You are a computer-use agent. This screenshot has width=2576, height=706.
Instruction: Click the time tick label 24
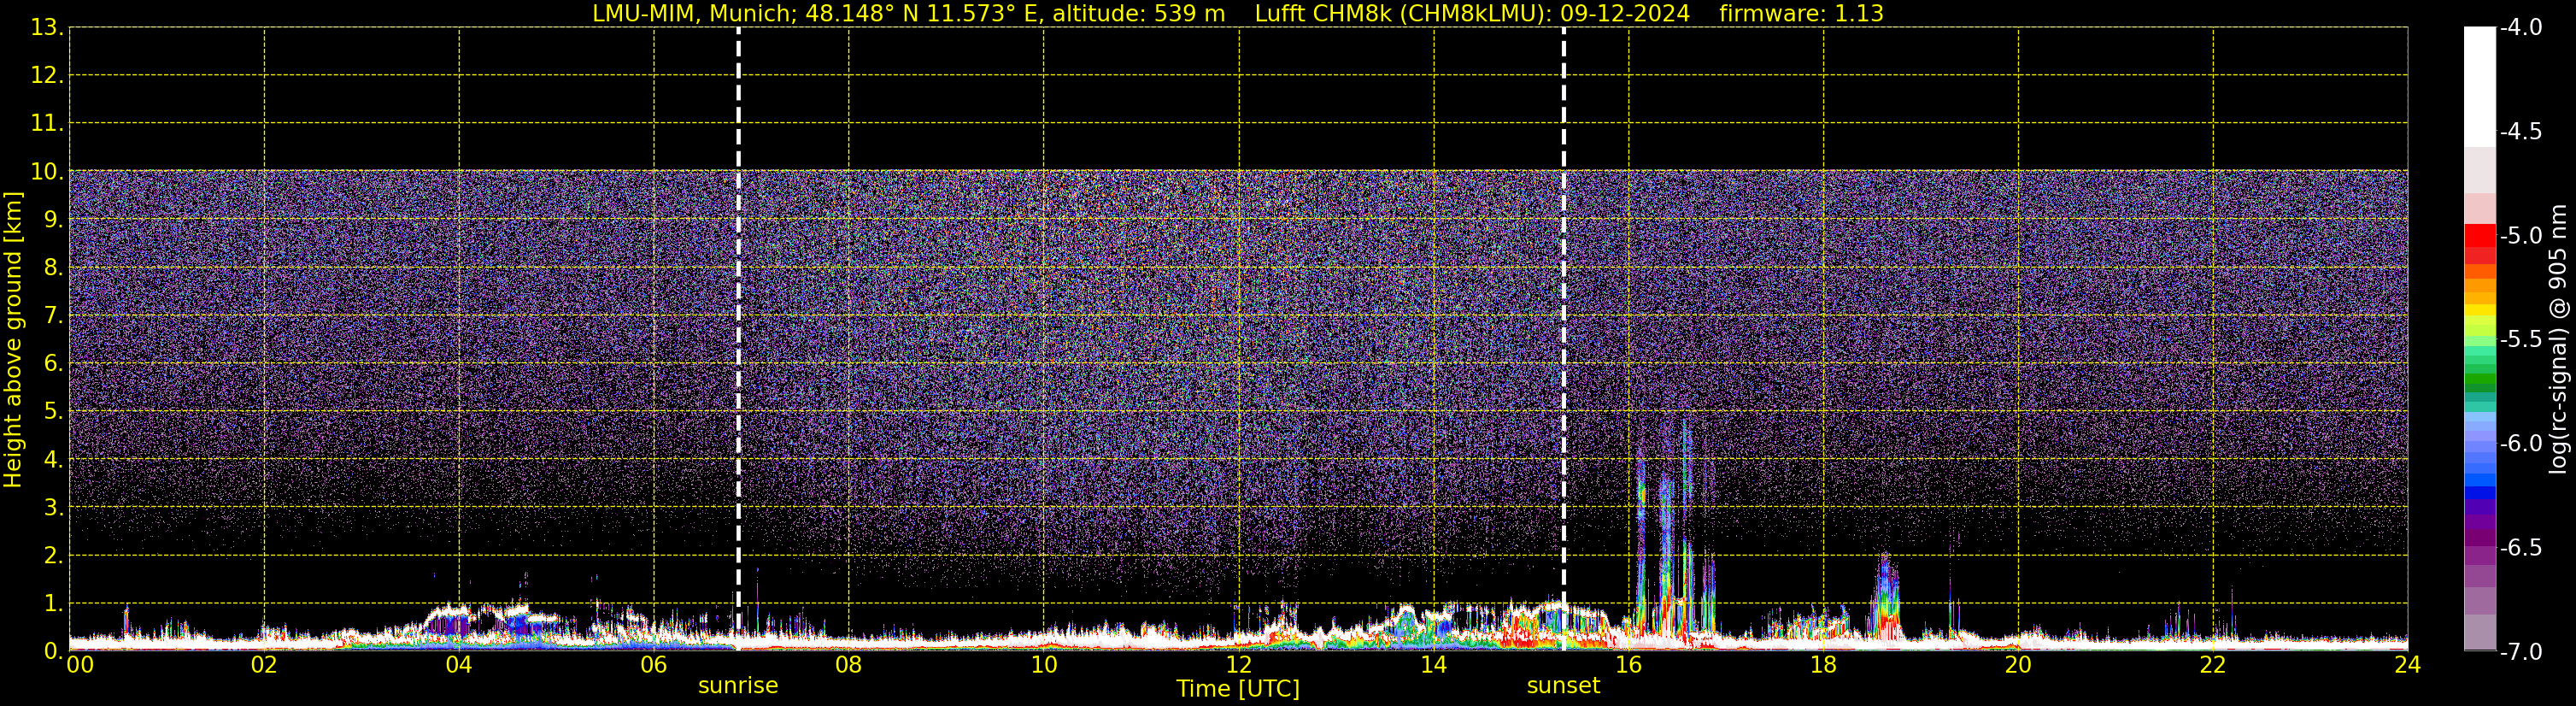2407,665
